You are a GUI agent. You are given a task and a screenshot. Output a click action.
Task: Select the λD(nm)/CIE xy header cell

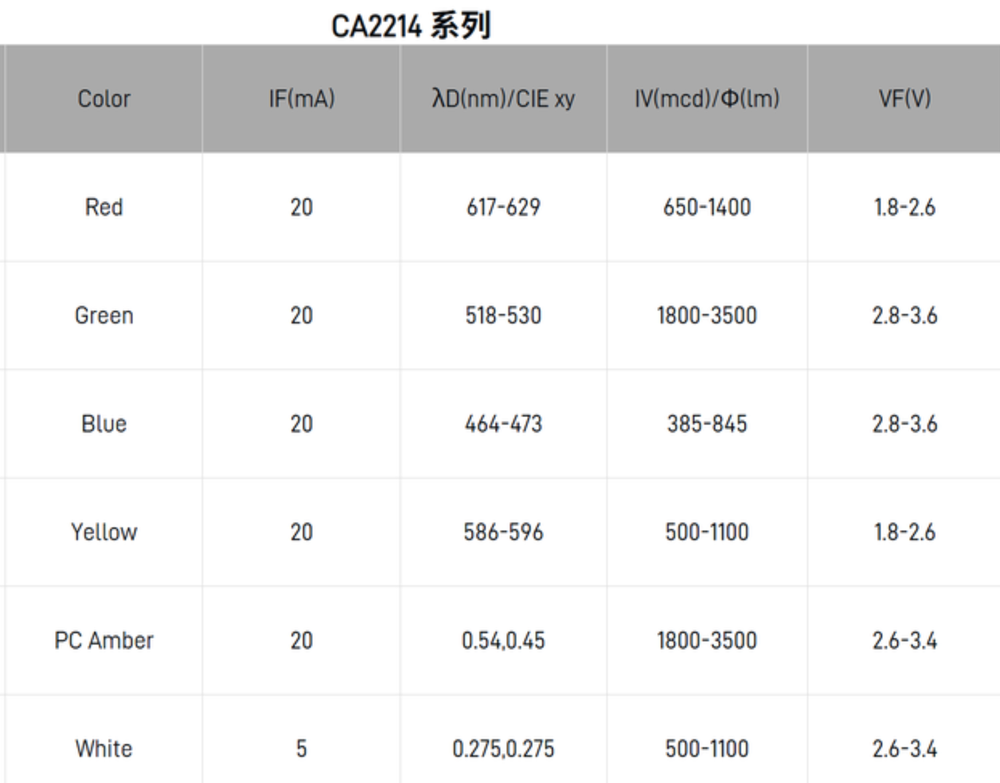tap(503, 99)
